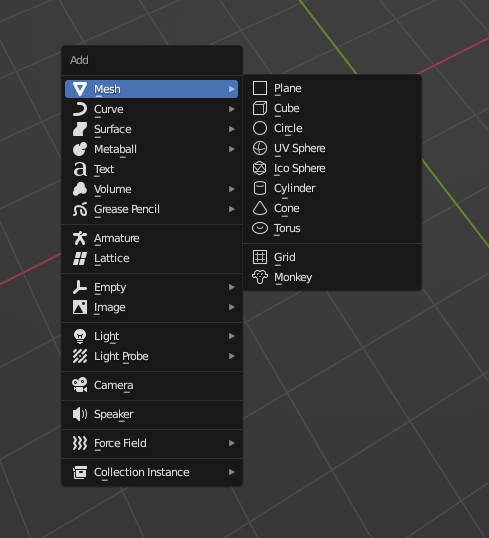Click the Grid mesh icon
Image resolution: width=489 pixels, height=538 pixels.
pyautogui.click(x=260, y=257)
